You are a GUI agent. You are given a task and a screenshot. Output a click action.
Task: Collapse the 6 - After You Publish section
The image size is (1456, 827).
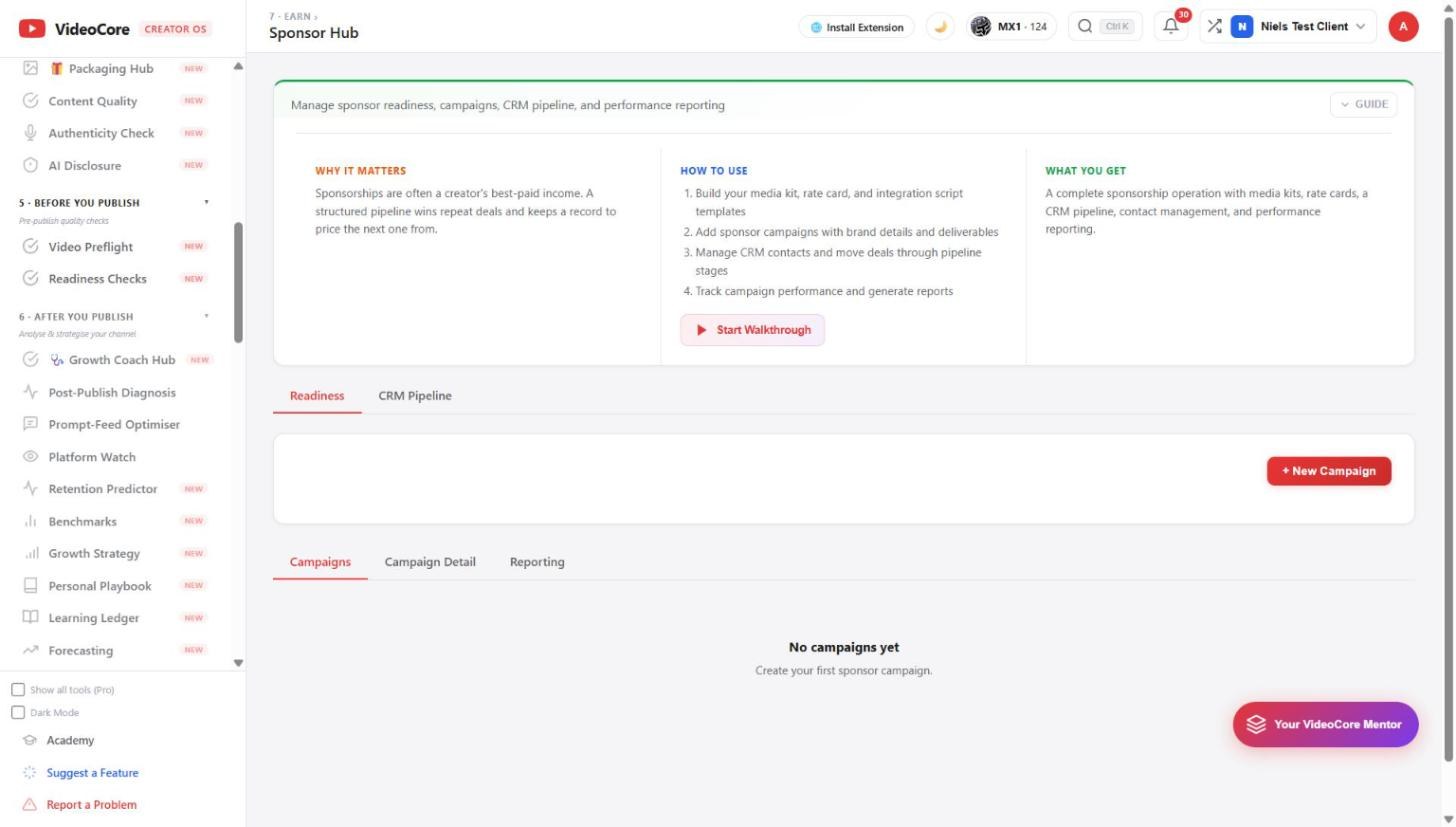(207, 316)
